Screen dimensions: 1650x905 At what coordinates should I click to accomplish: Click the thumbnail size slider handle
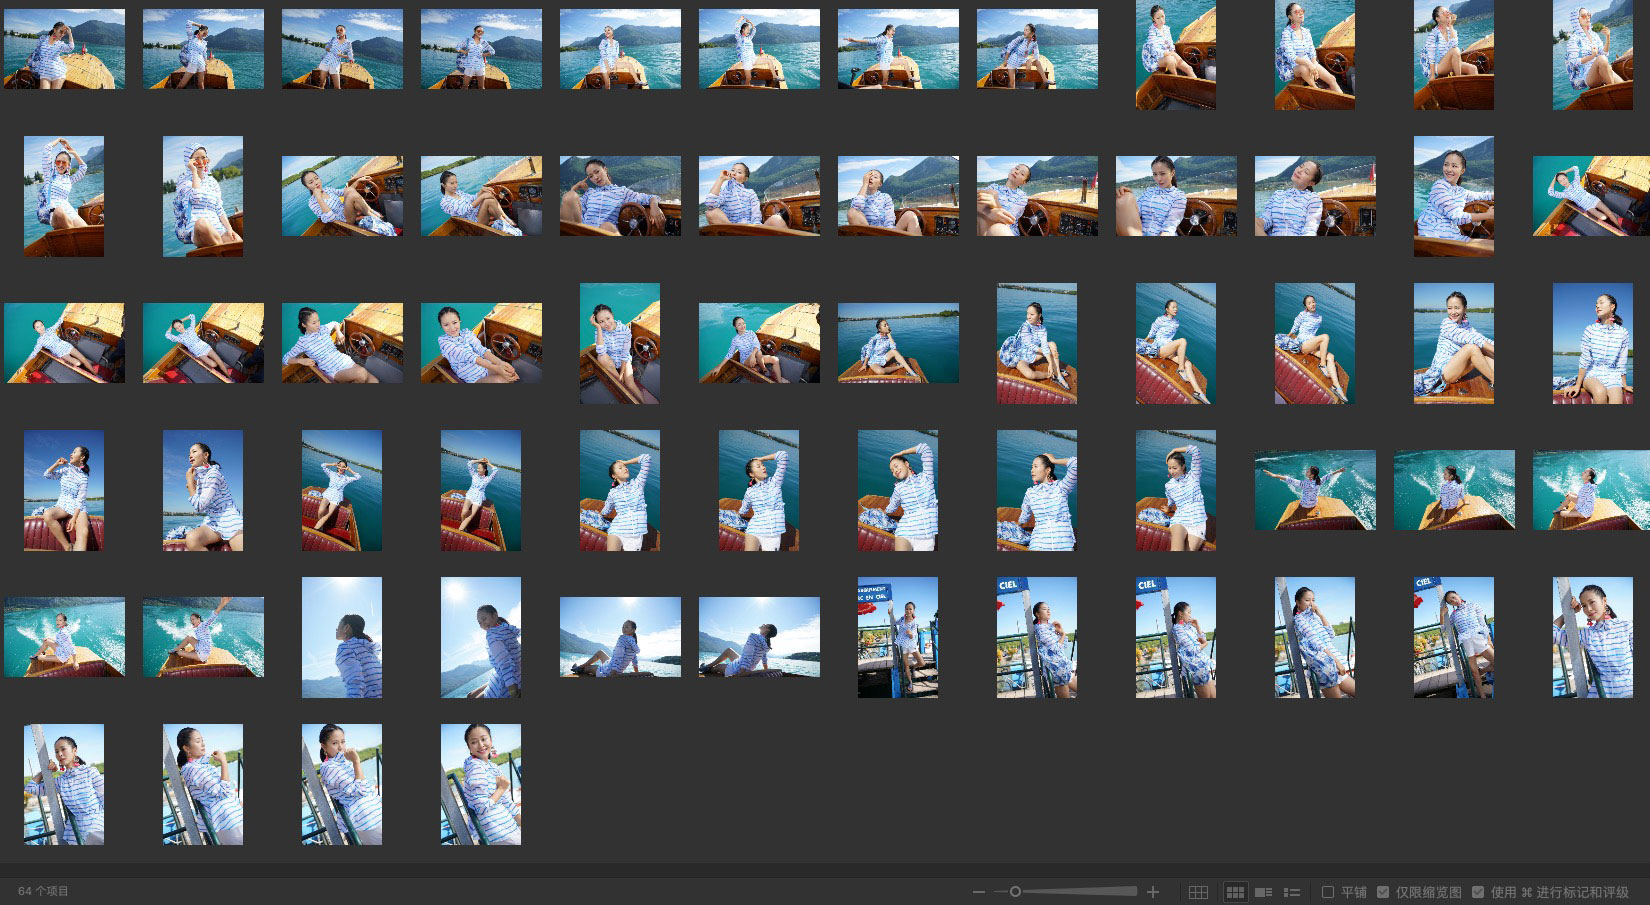click(1015, 892)
